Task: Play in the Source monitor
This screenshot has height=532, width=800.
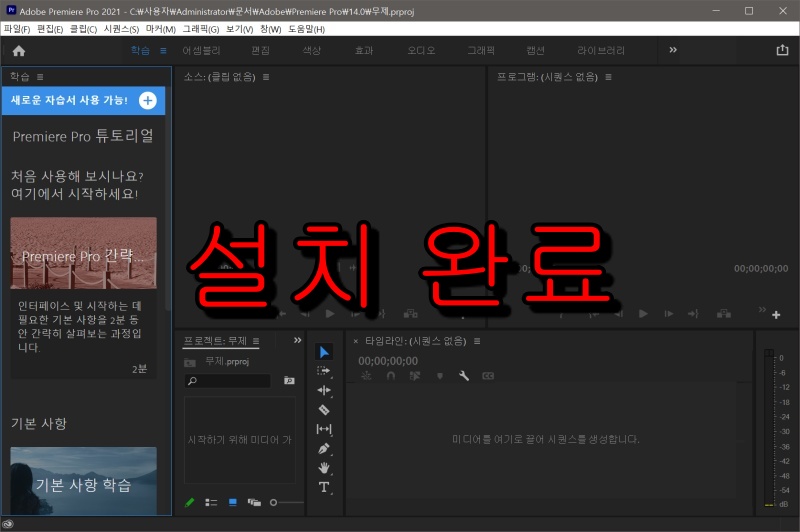Action: [x=330, y=314]
